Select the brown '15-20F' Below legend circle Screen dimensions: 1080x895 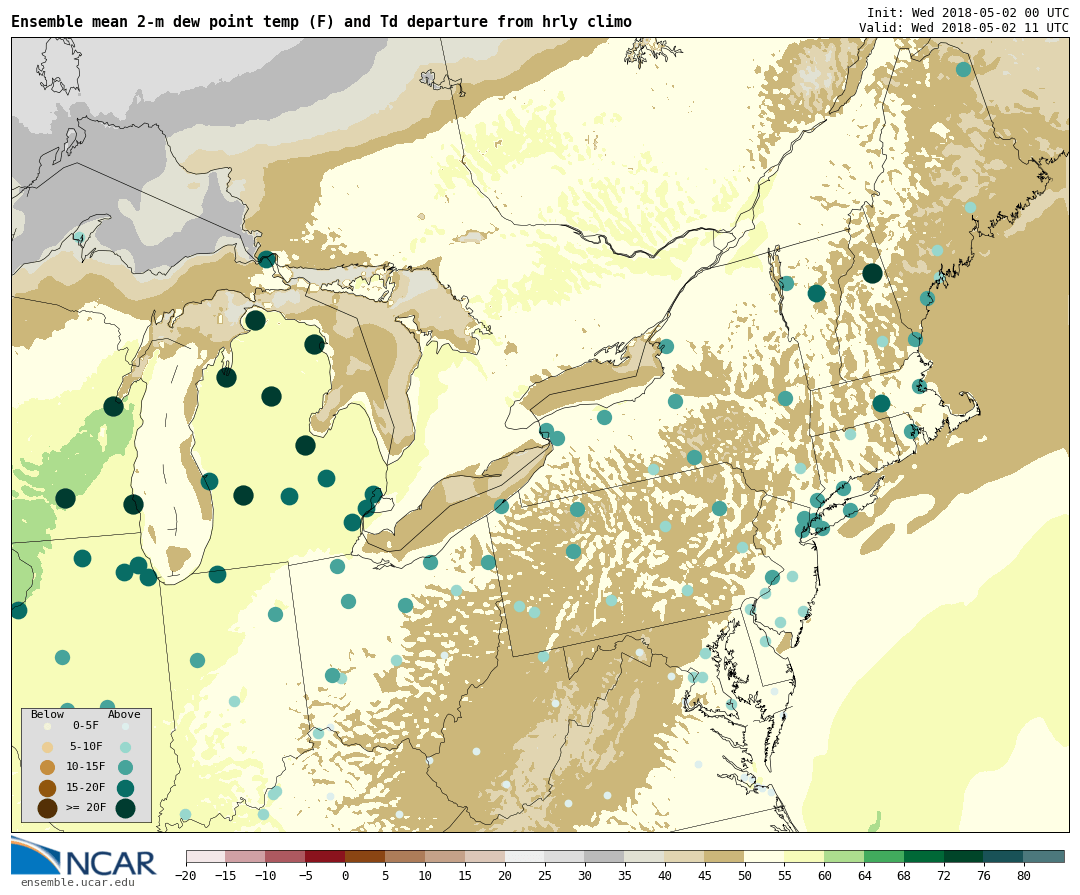click(x=47, y=788)
